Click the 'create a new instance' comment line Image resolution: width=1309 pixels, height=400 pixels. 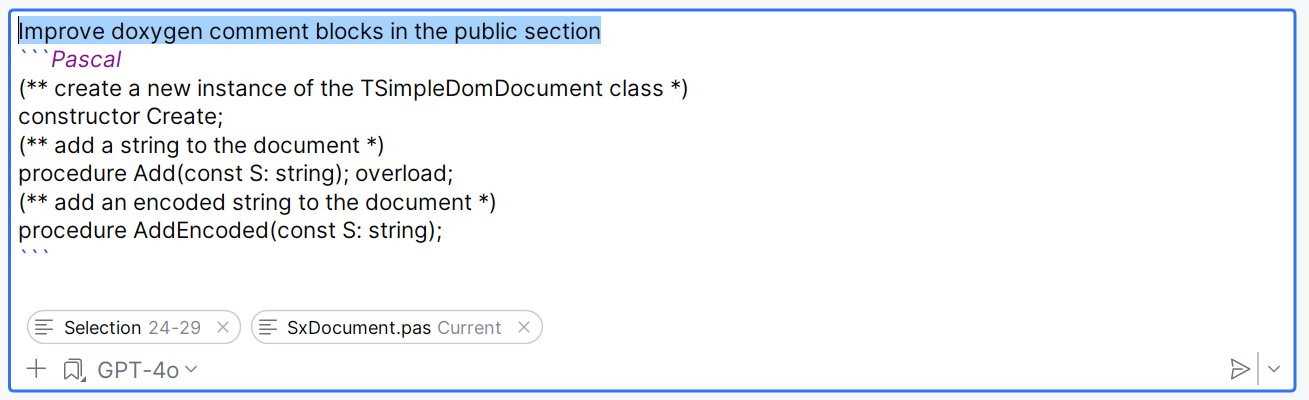353,88
